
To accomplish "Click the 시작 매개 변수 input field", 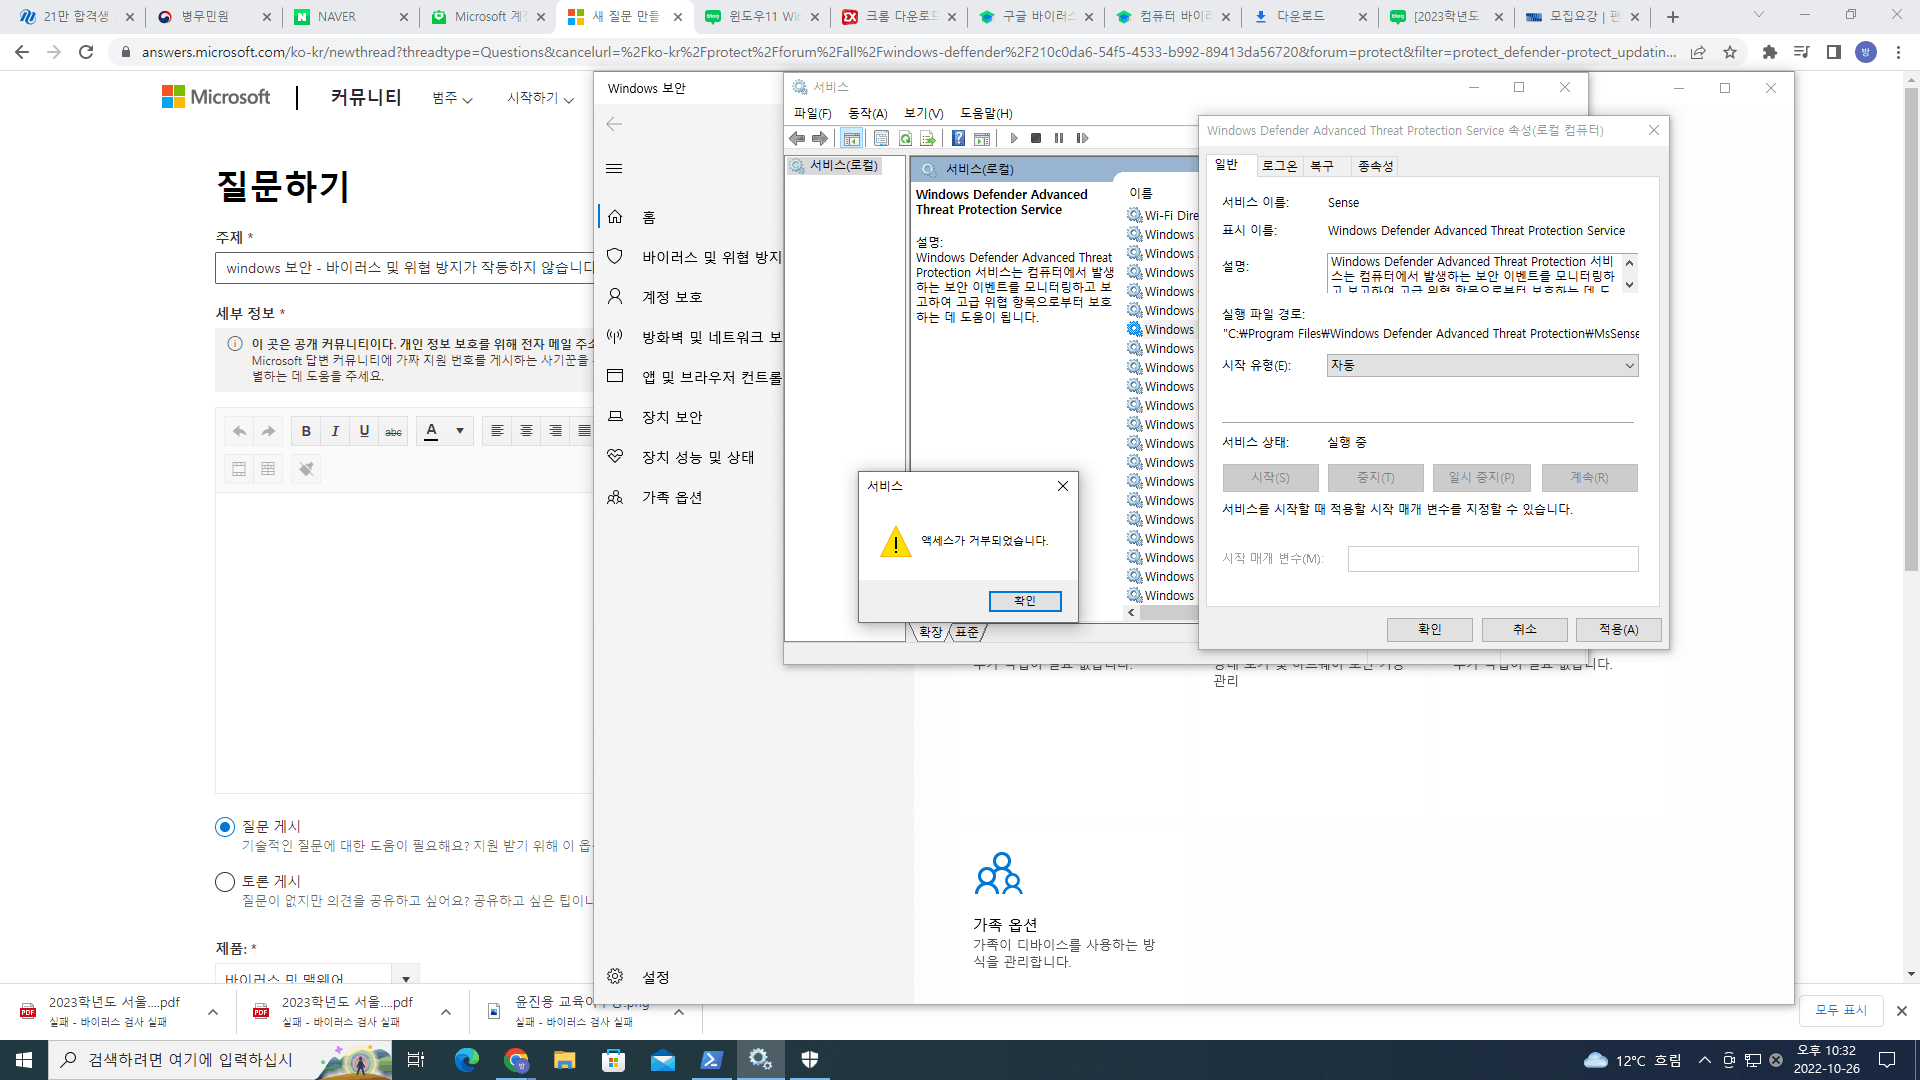I will [x=1492, y=558].
